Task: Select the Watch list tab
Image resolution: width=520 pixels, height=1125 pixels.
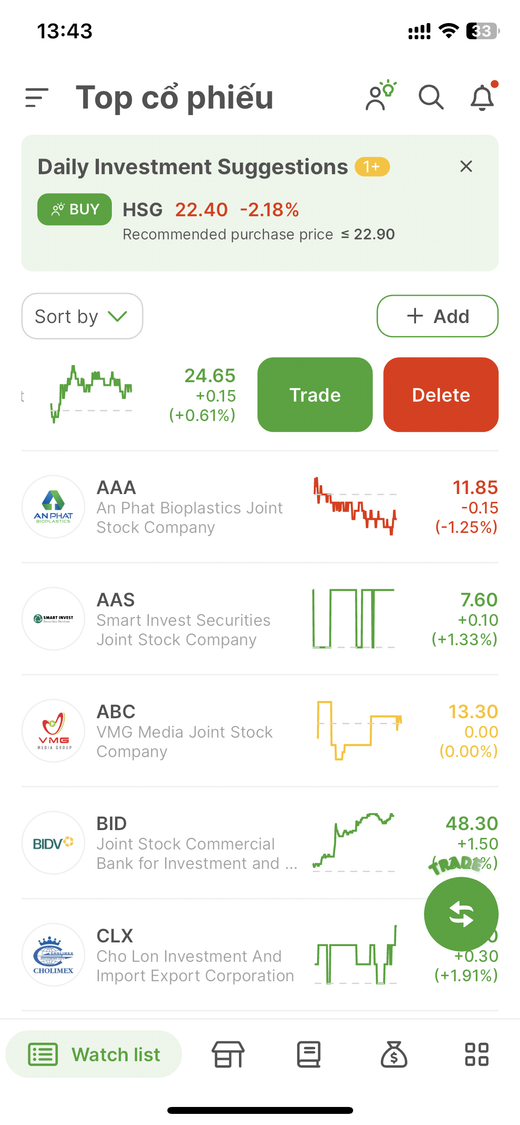Action: 94,1055
